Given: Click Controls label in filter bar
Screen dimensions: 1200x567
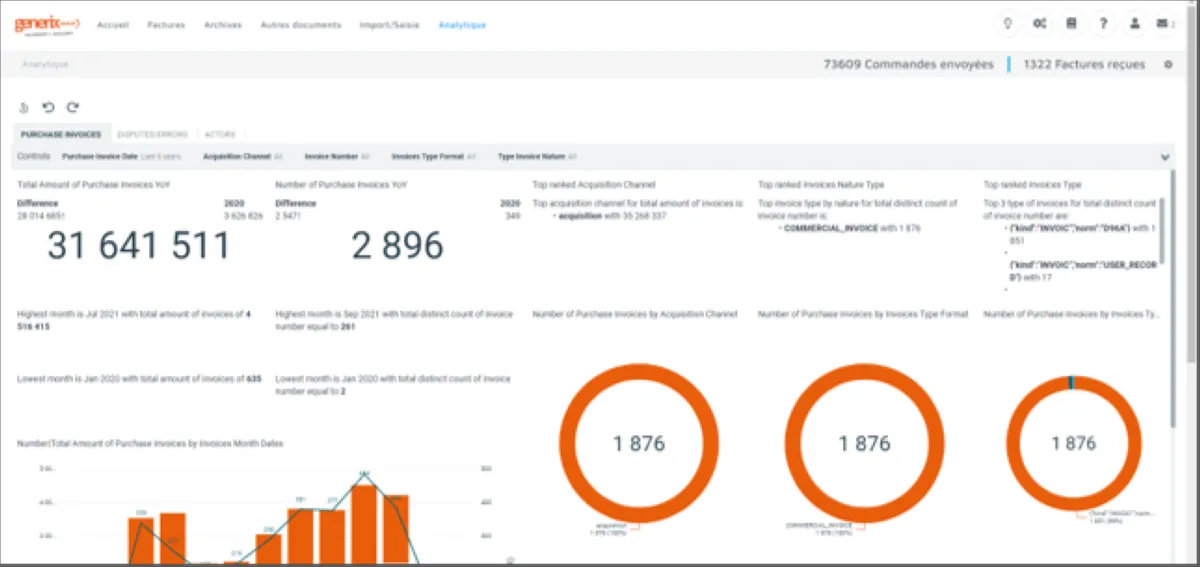Looking at the screenshot, I should click(x=34, y=157).
